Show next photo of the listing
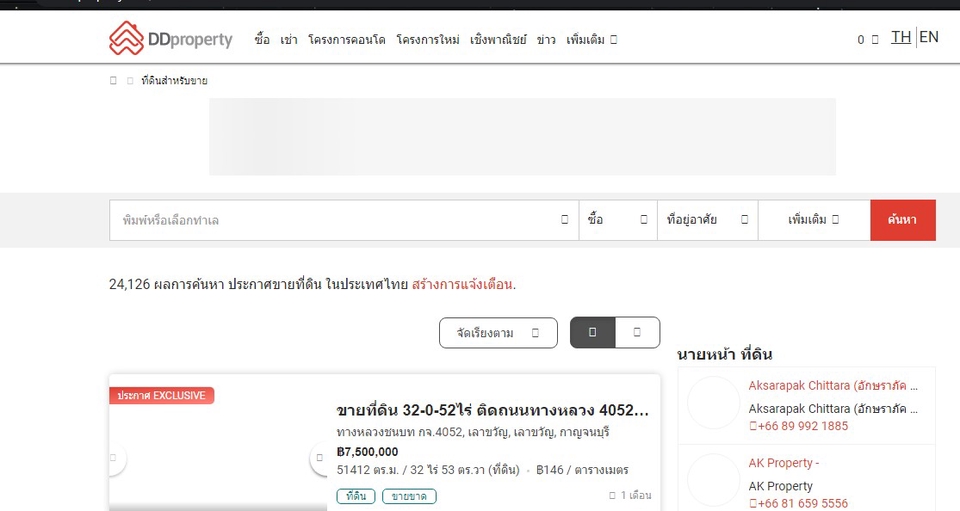 (319, 458)
